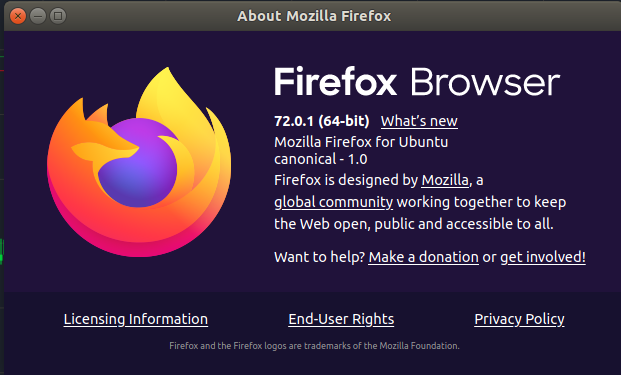621x375 pixels.
Task: Maximize the About Mozilla Firefox dialog
Action: pos(58,16)
